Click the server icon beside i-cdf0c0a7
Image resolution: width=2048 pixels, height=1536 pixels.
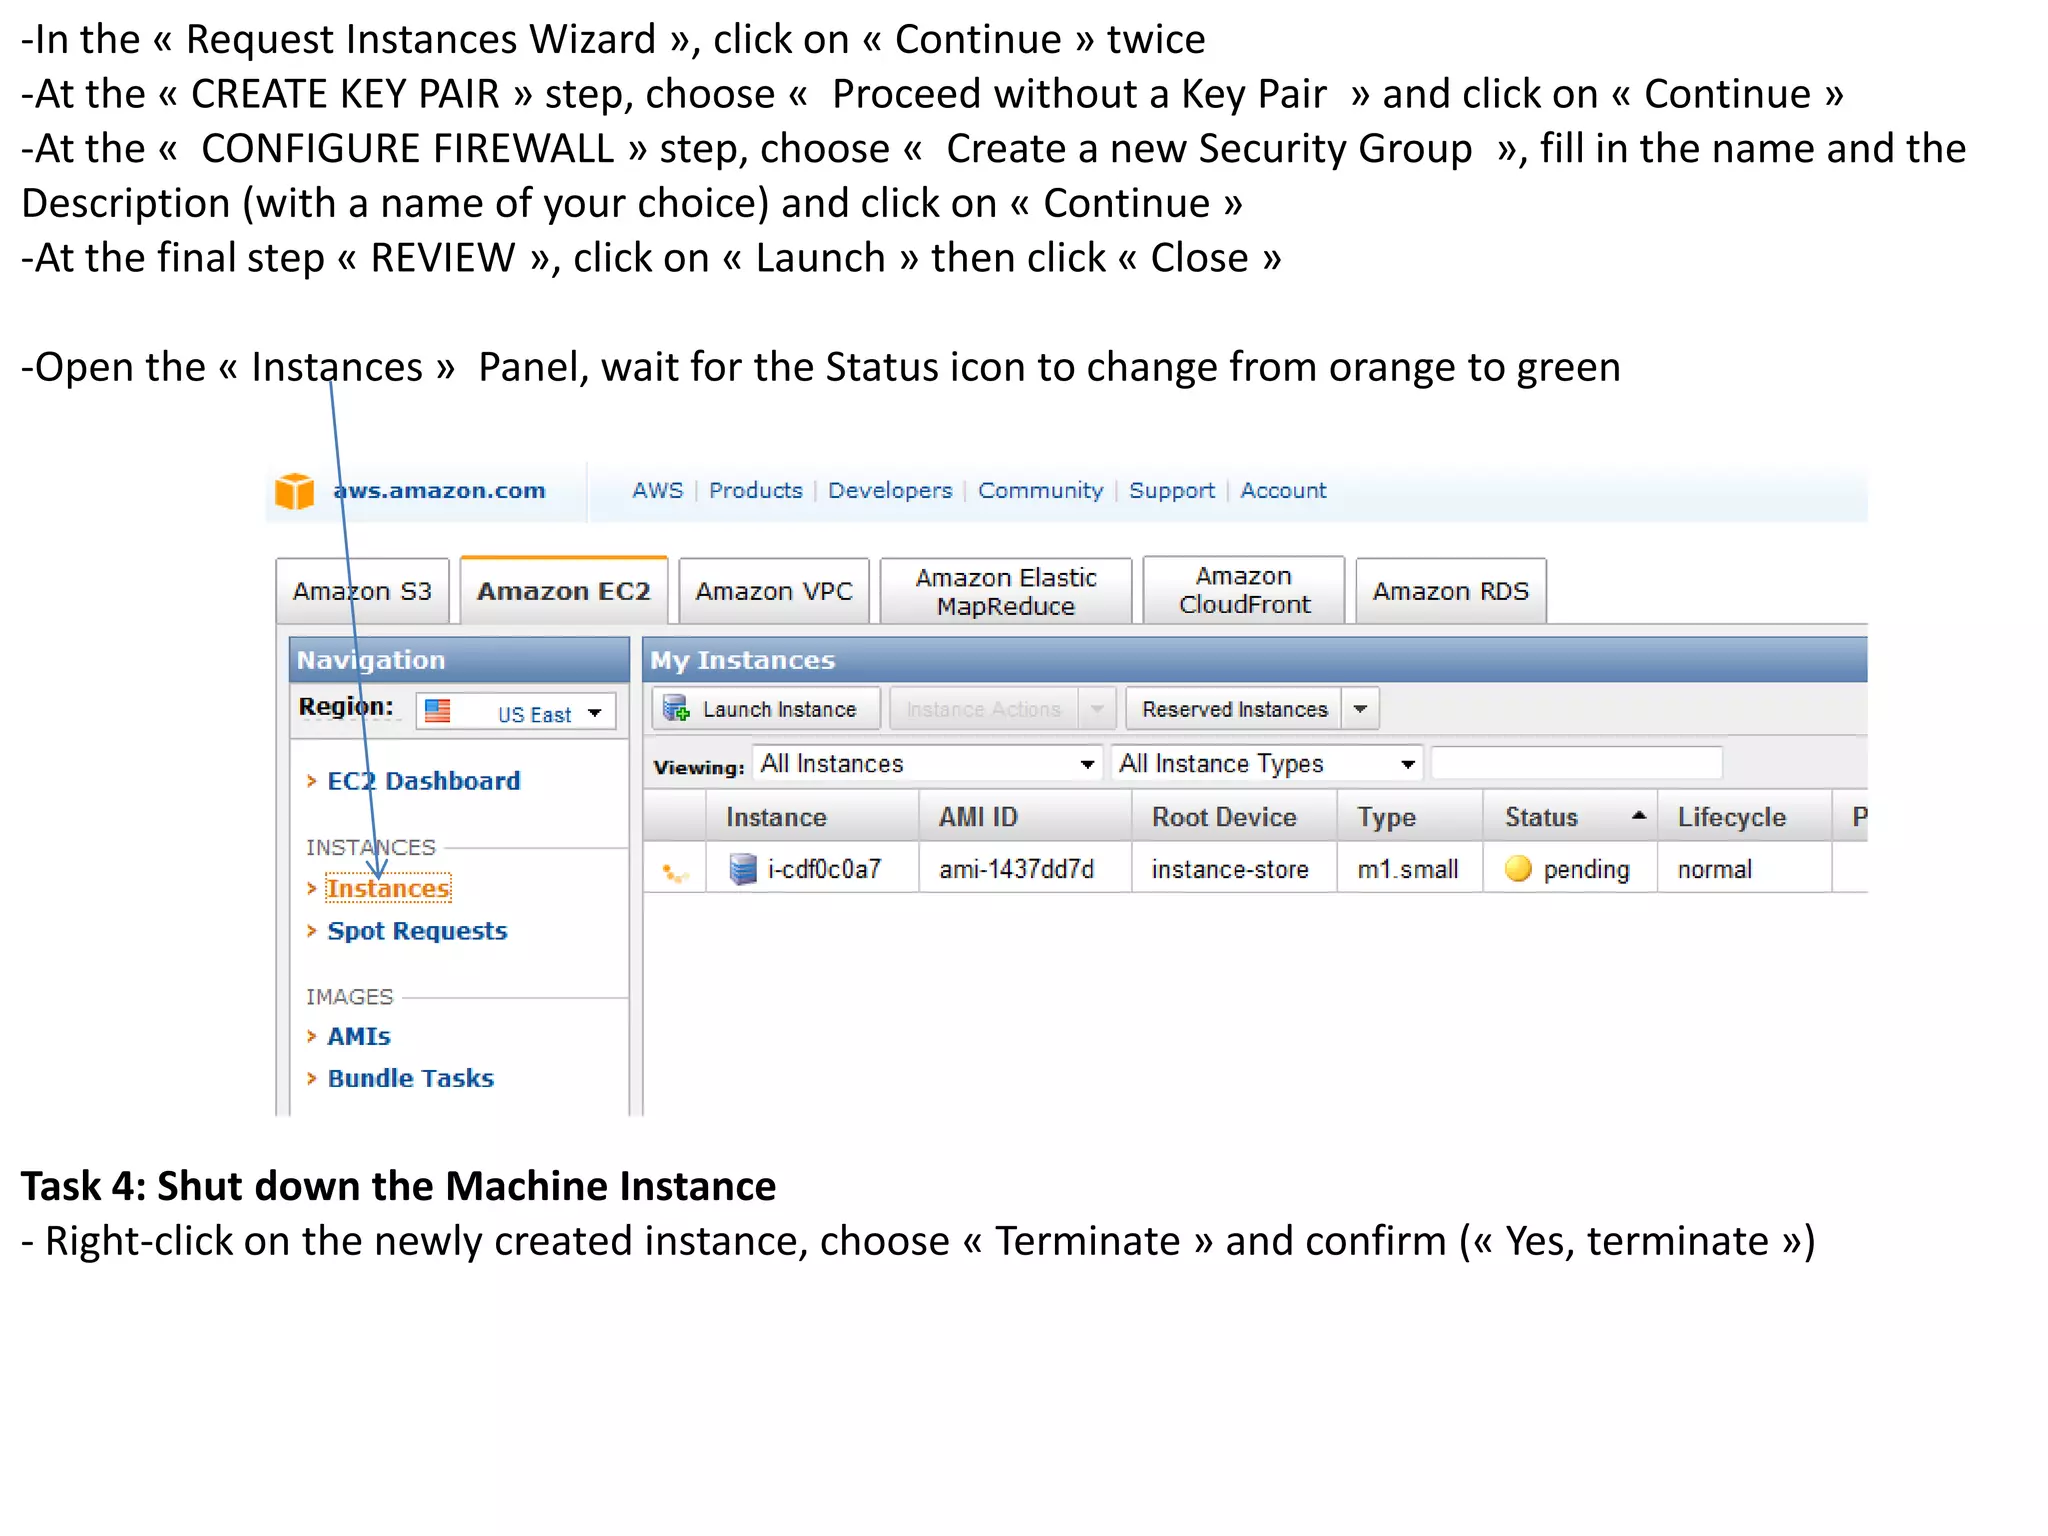[742, 868]
